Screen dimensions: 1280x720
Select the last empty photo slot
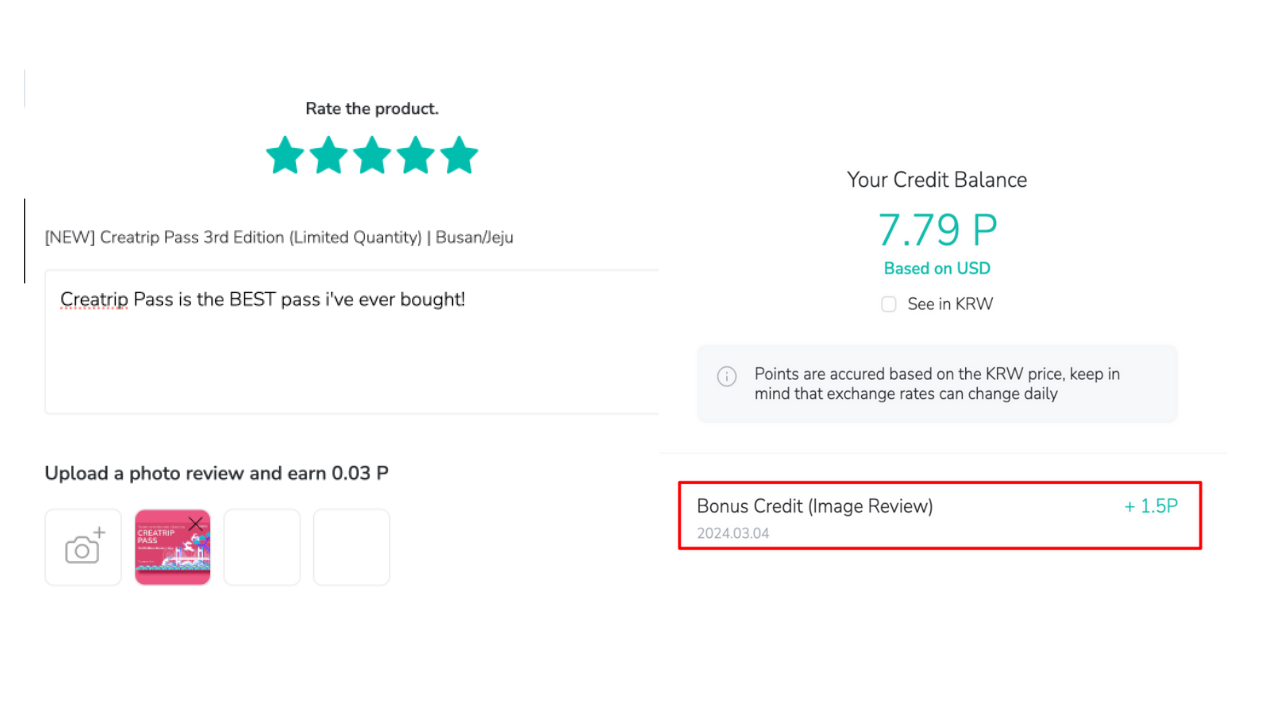tap(351, 547)
